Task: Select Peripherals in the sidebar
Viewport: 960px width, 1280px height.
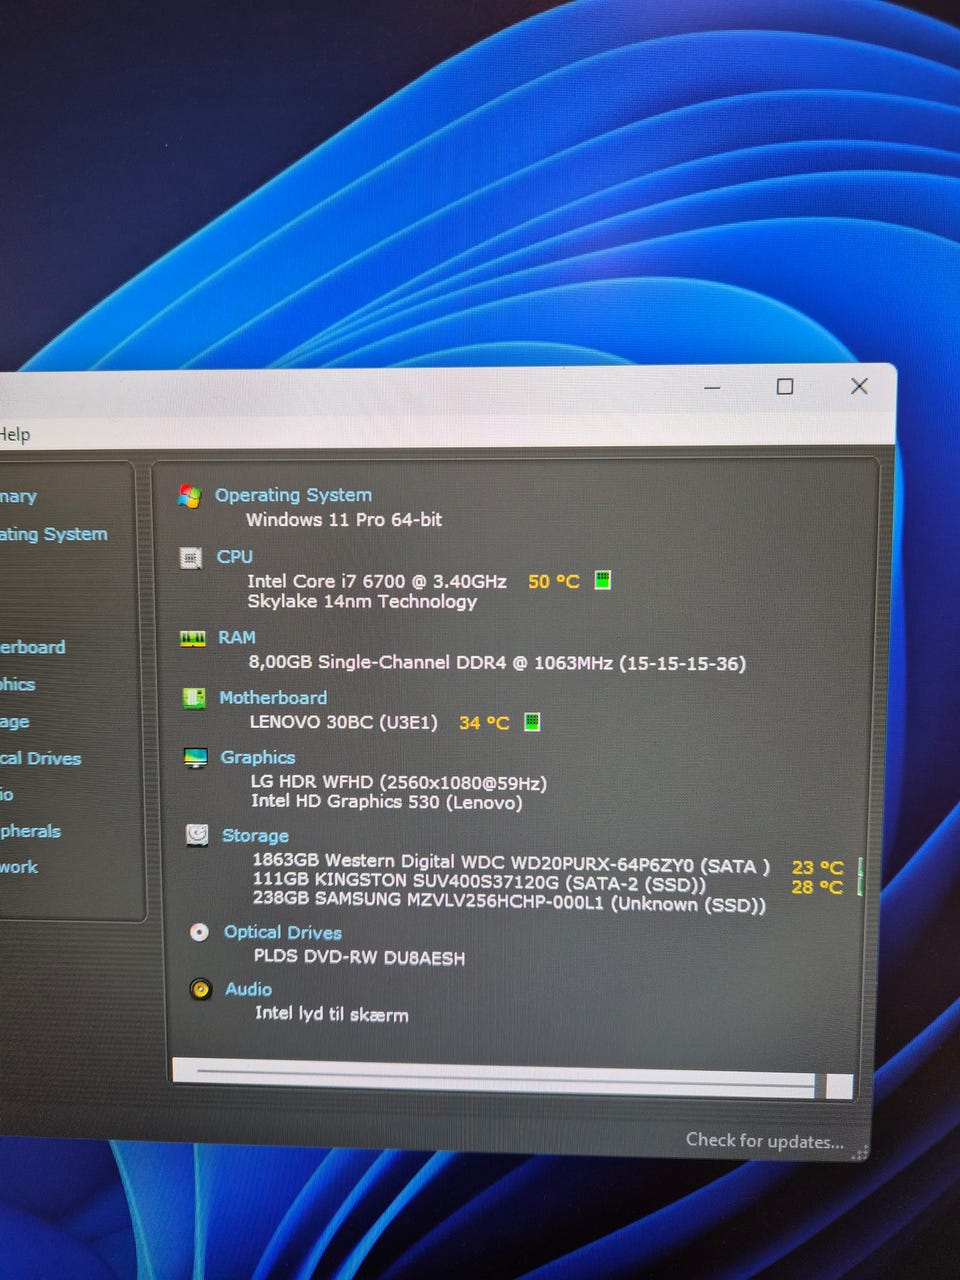Action: point(30,831)
